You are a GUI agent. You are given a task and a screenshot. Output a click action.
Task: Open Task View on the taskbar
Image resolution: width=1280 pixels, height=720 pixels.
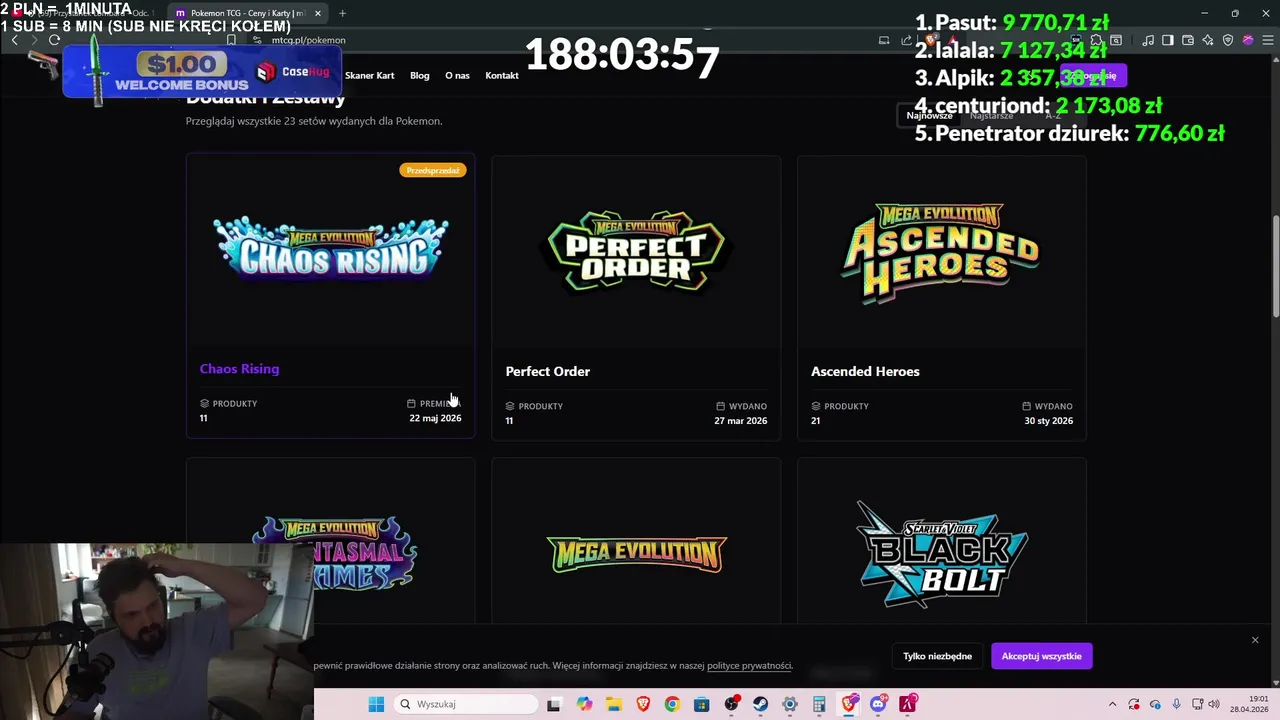pyautogui.click(x=555, y=704)
